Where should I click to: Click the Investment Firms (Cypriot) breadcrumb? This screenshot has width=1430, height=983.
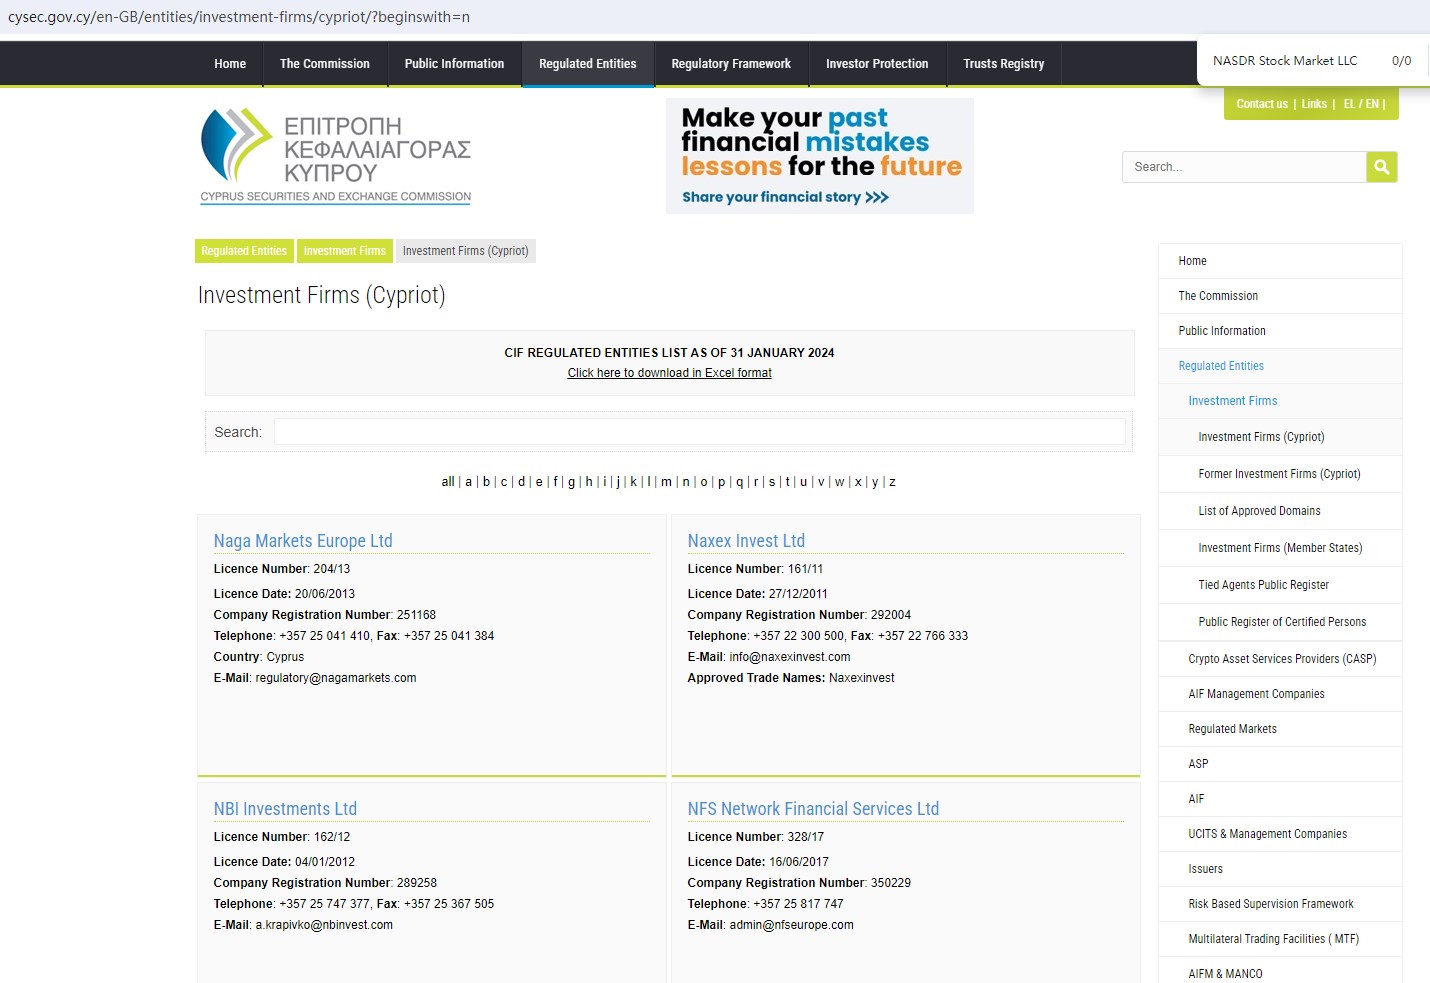click(466, 251)
